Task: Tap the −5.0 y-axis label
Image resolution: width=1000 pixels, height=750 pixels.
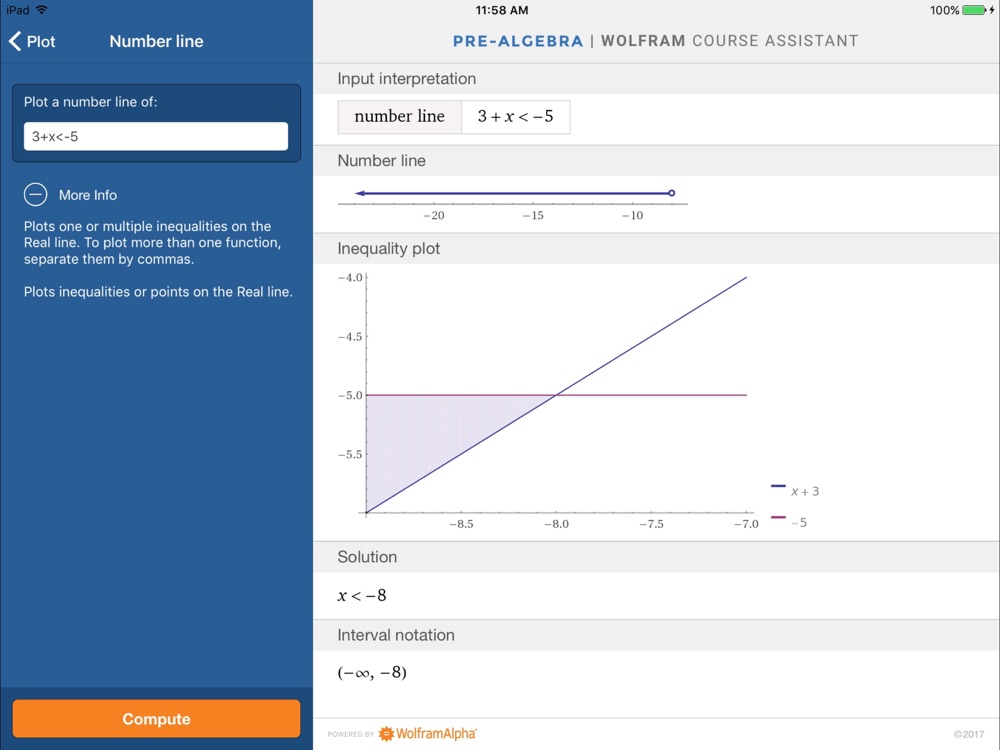Action: (350, 395)
